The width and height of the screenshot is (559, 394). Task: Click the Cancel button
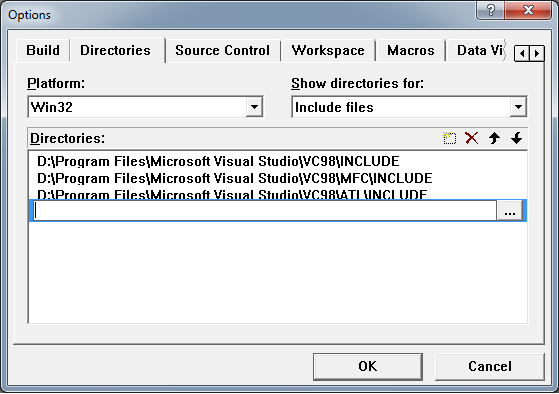point(490,367)
